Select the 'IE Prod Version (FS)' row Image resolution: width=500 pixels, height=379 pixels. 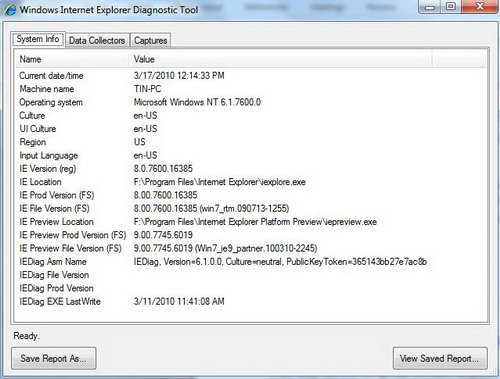[57, 195]
